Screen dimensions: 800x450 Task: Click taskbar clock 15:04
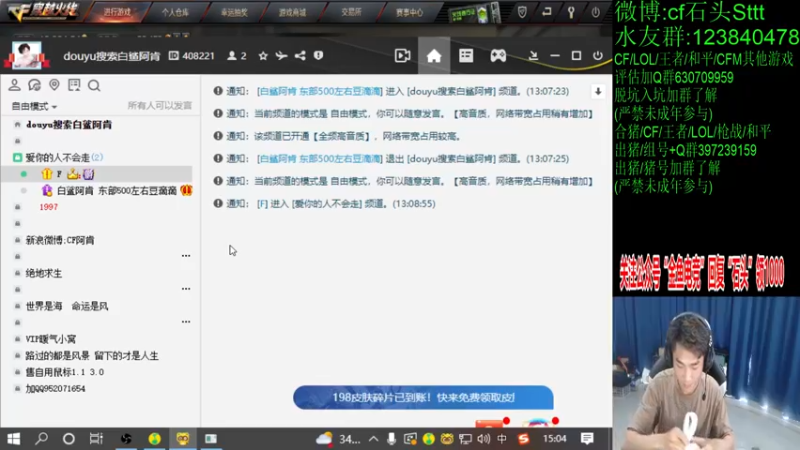555,439
